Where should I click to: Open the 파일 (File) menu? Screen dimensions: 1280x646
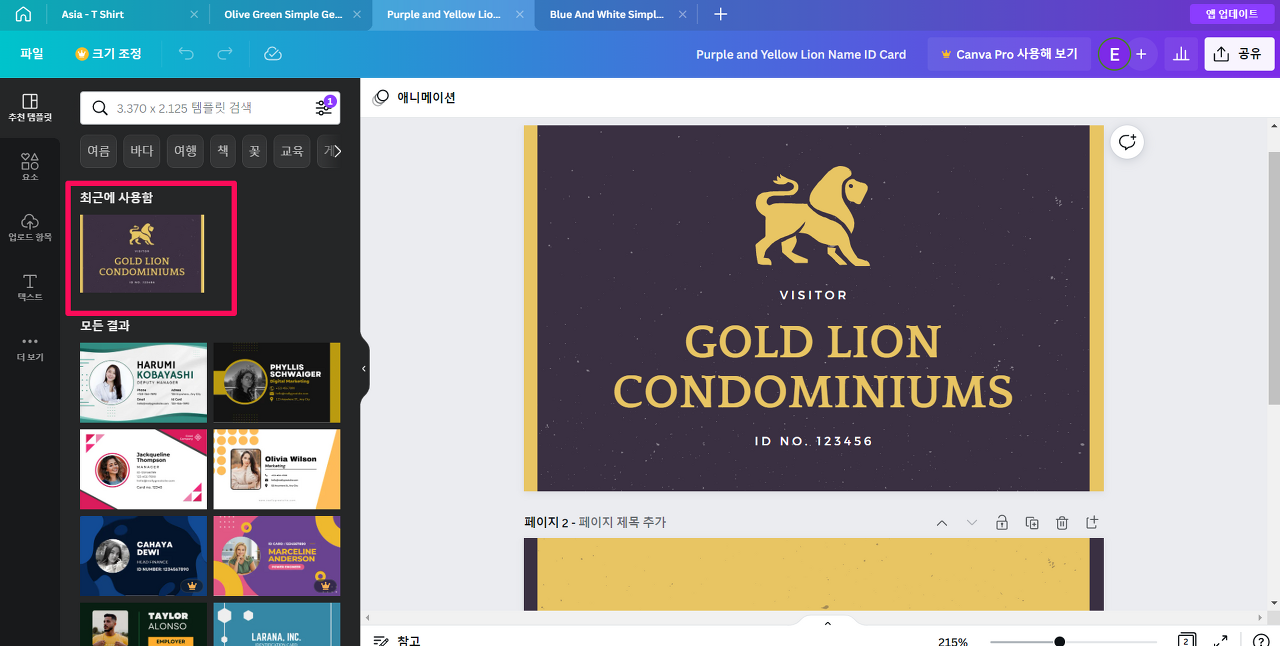coord(32,54)
